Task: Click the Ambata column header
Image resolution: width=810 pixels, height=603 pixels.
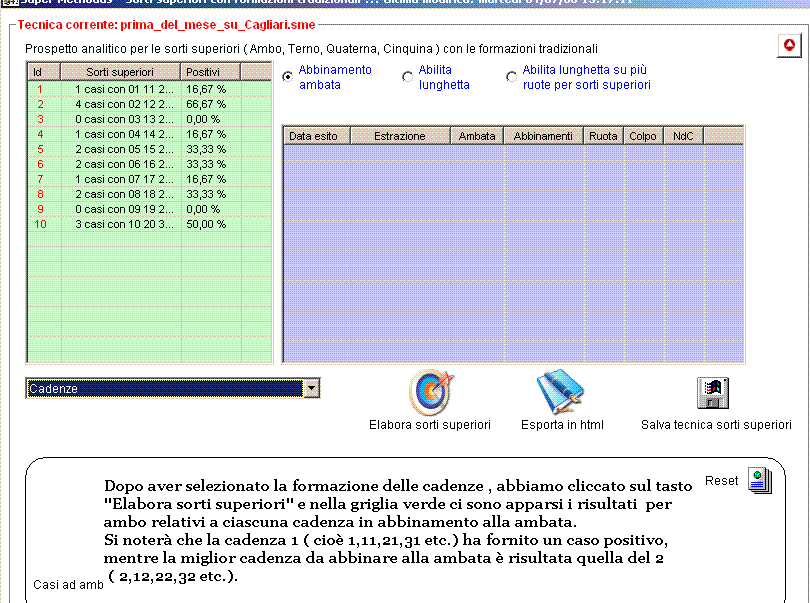Action: [477, 136]
